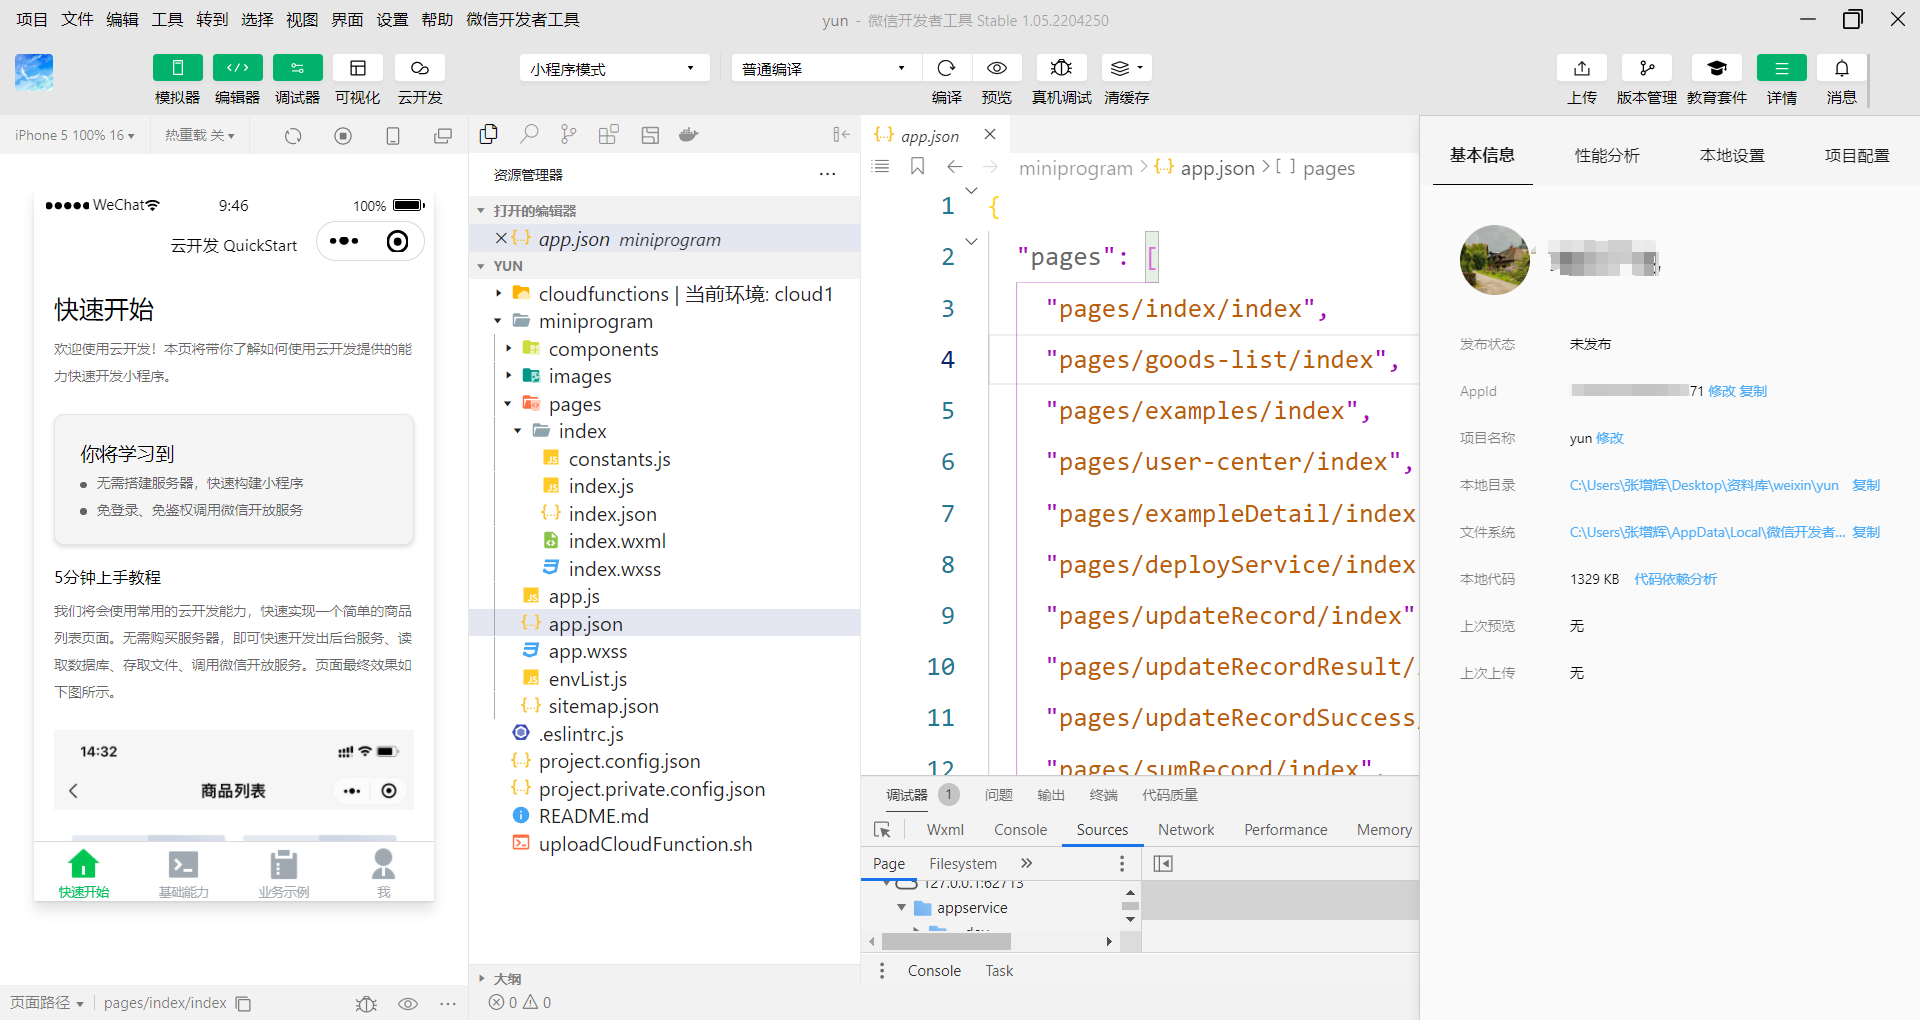Open the 资源管理器 more actions menu
The image size is (1920, 1020).
pos(827,174)
